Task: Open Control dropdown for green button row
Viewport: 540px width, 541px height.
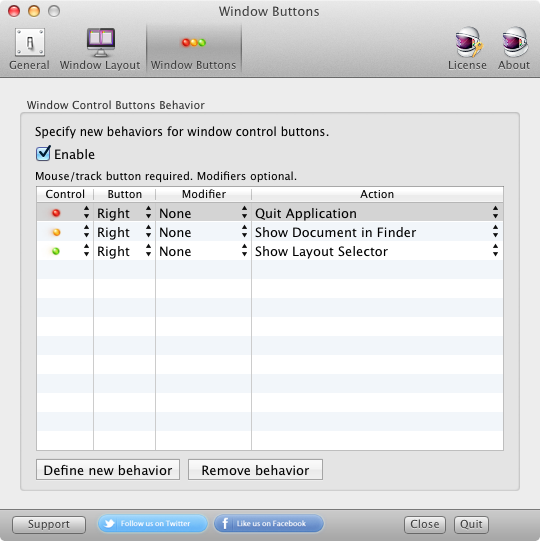Action: pos(65,251)
